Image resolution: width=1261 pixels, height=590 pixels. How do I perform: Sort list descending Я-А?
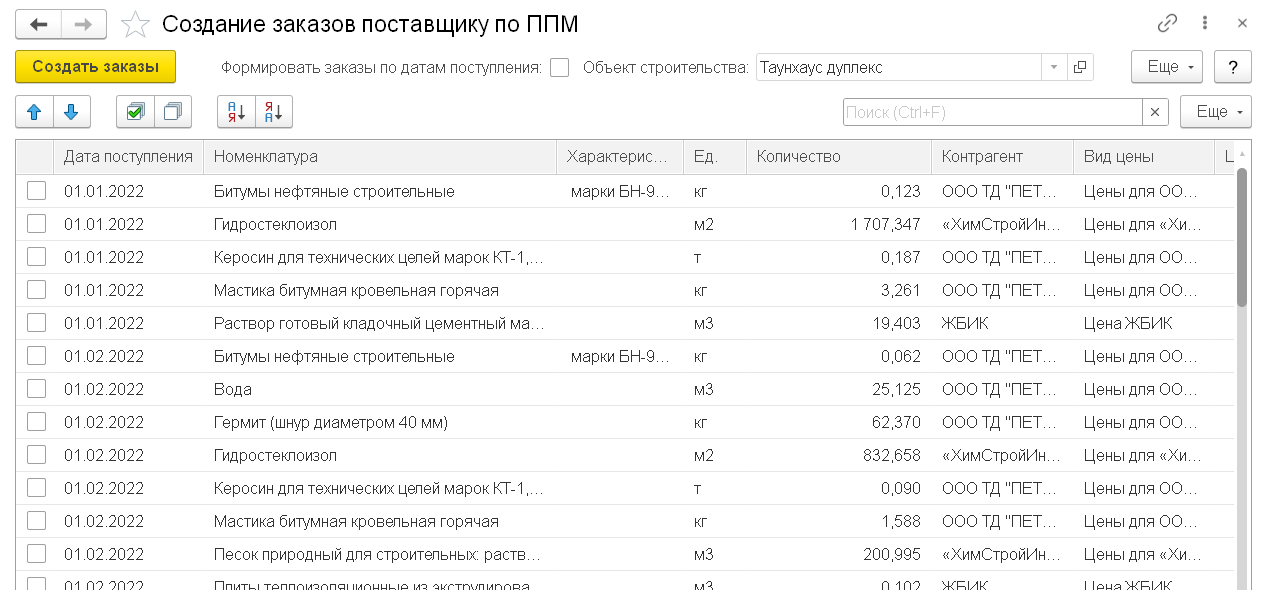[274, 112]
